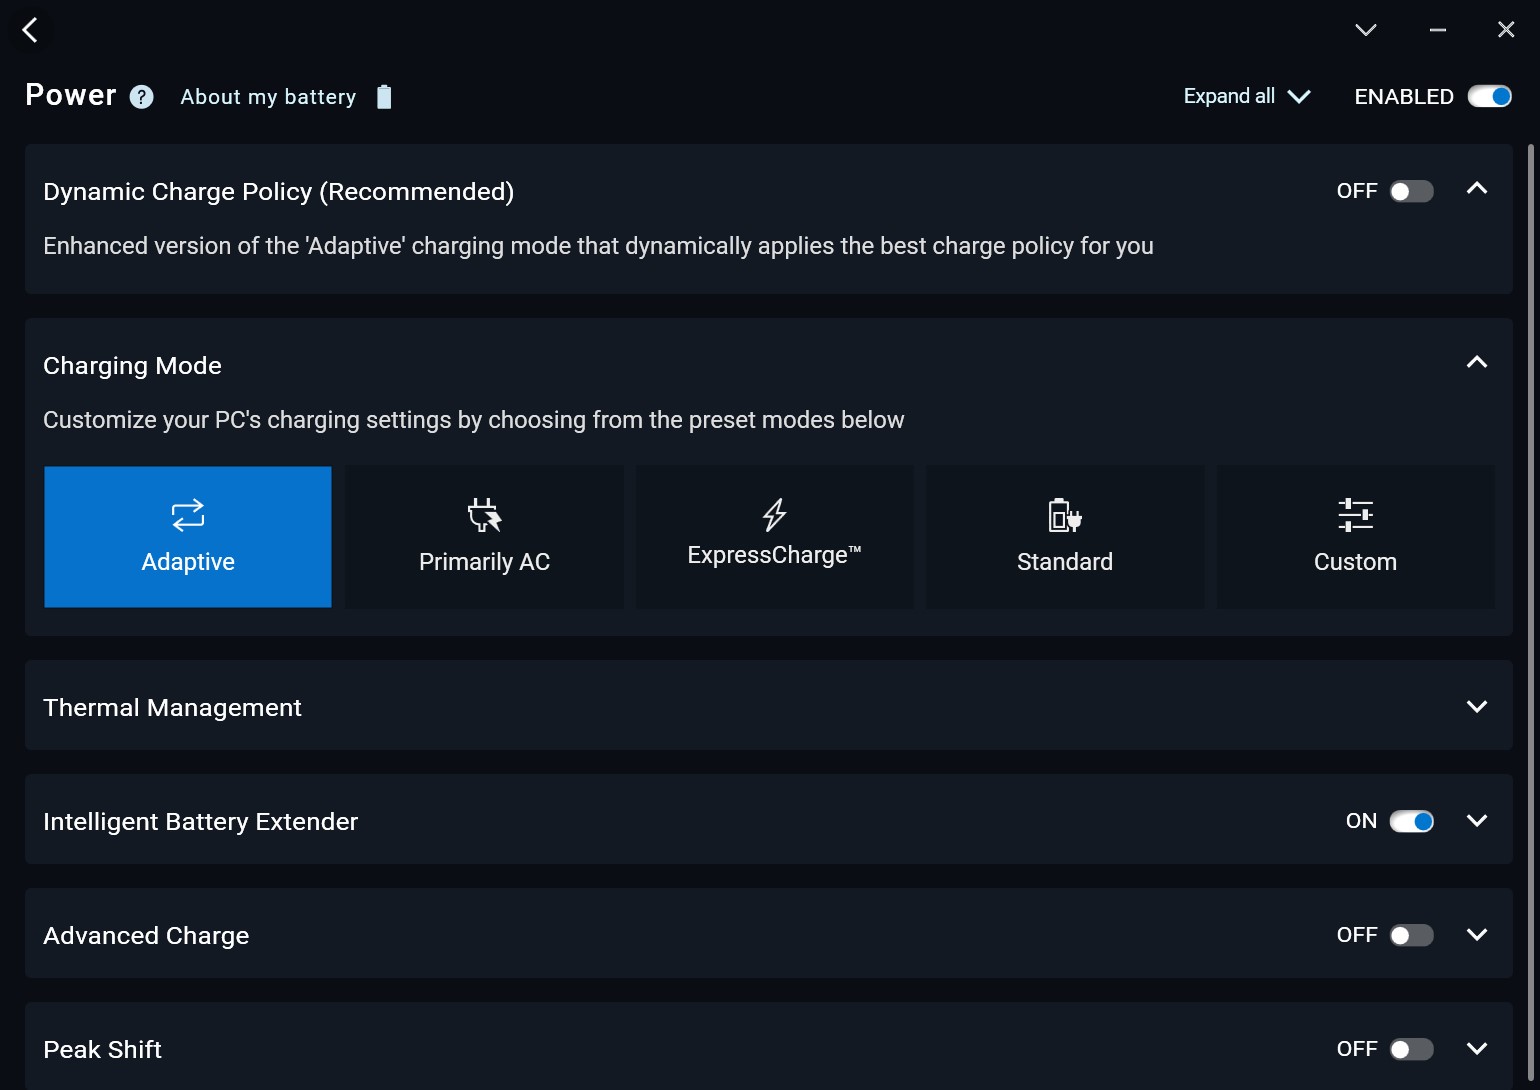Expand the Thermal Management section

[x=1476, y=707]
